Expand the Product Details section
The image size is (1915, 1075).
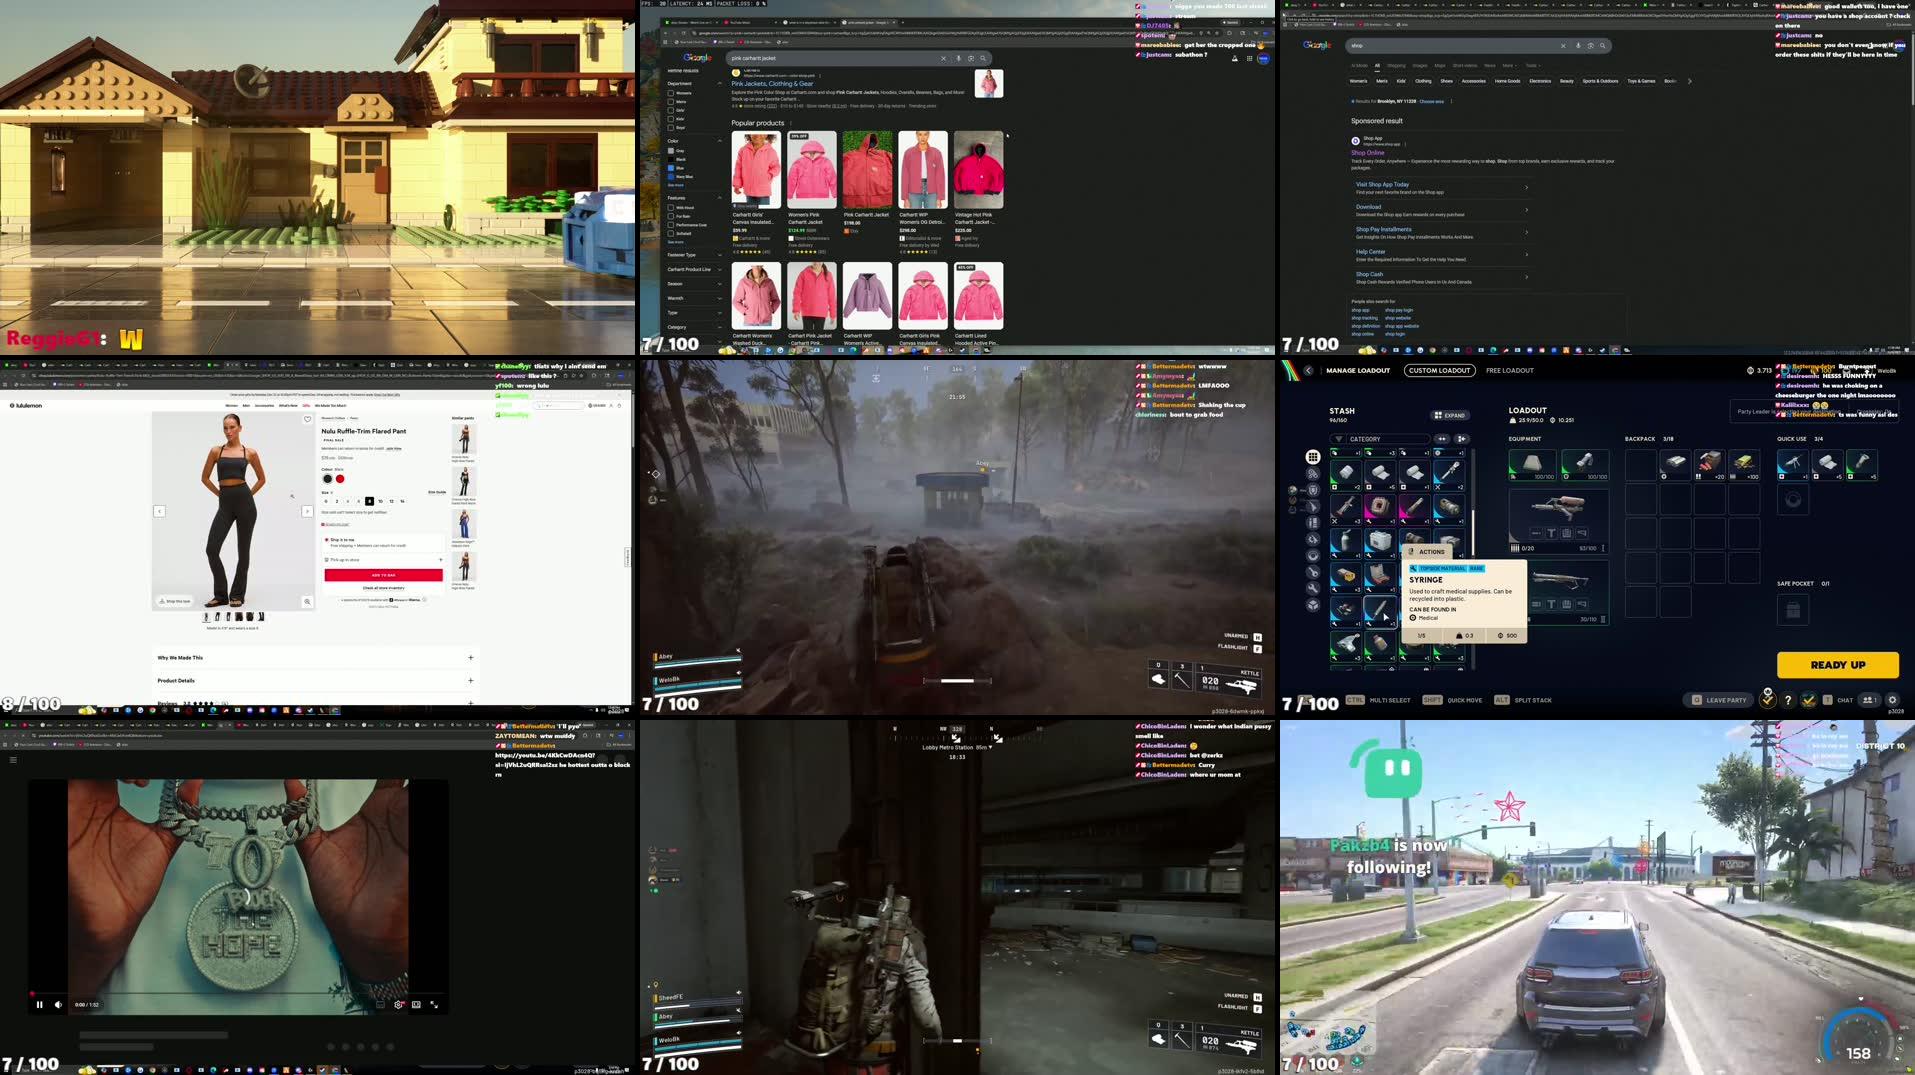click(470, 680)
